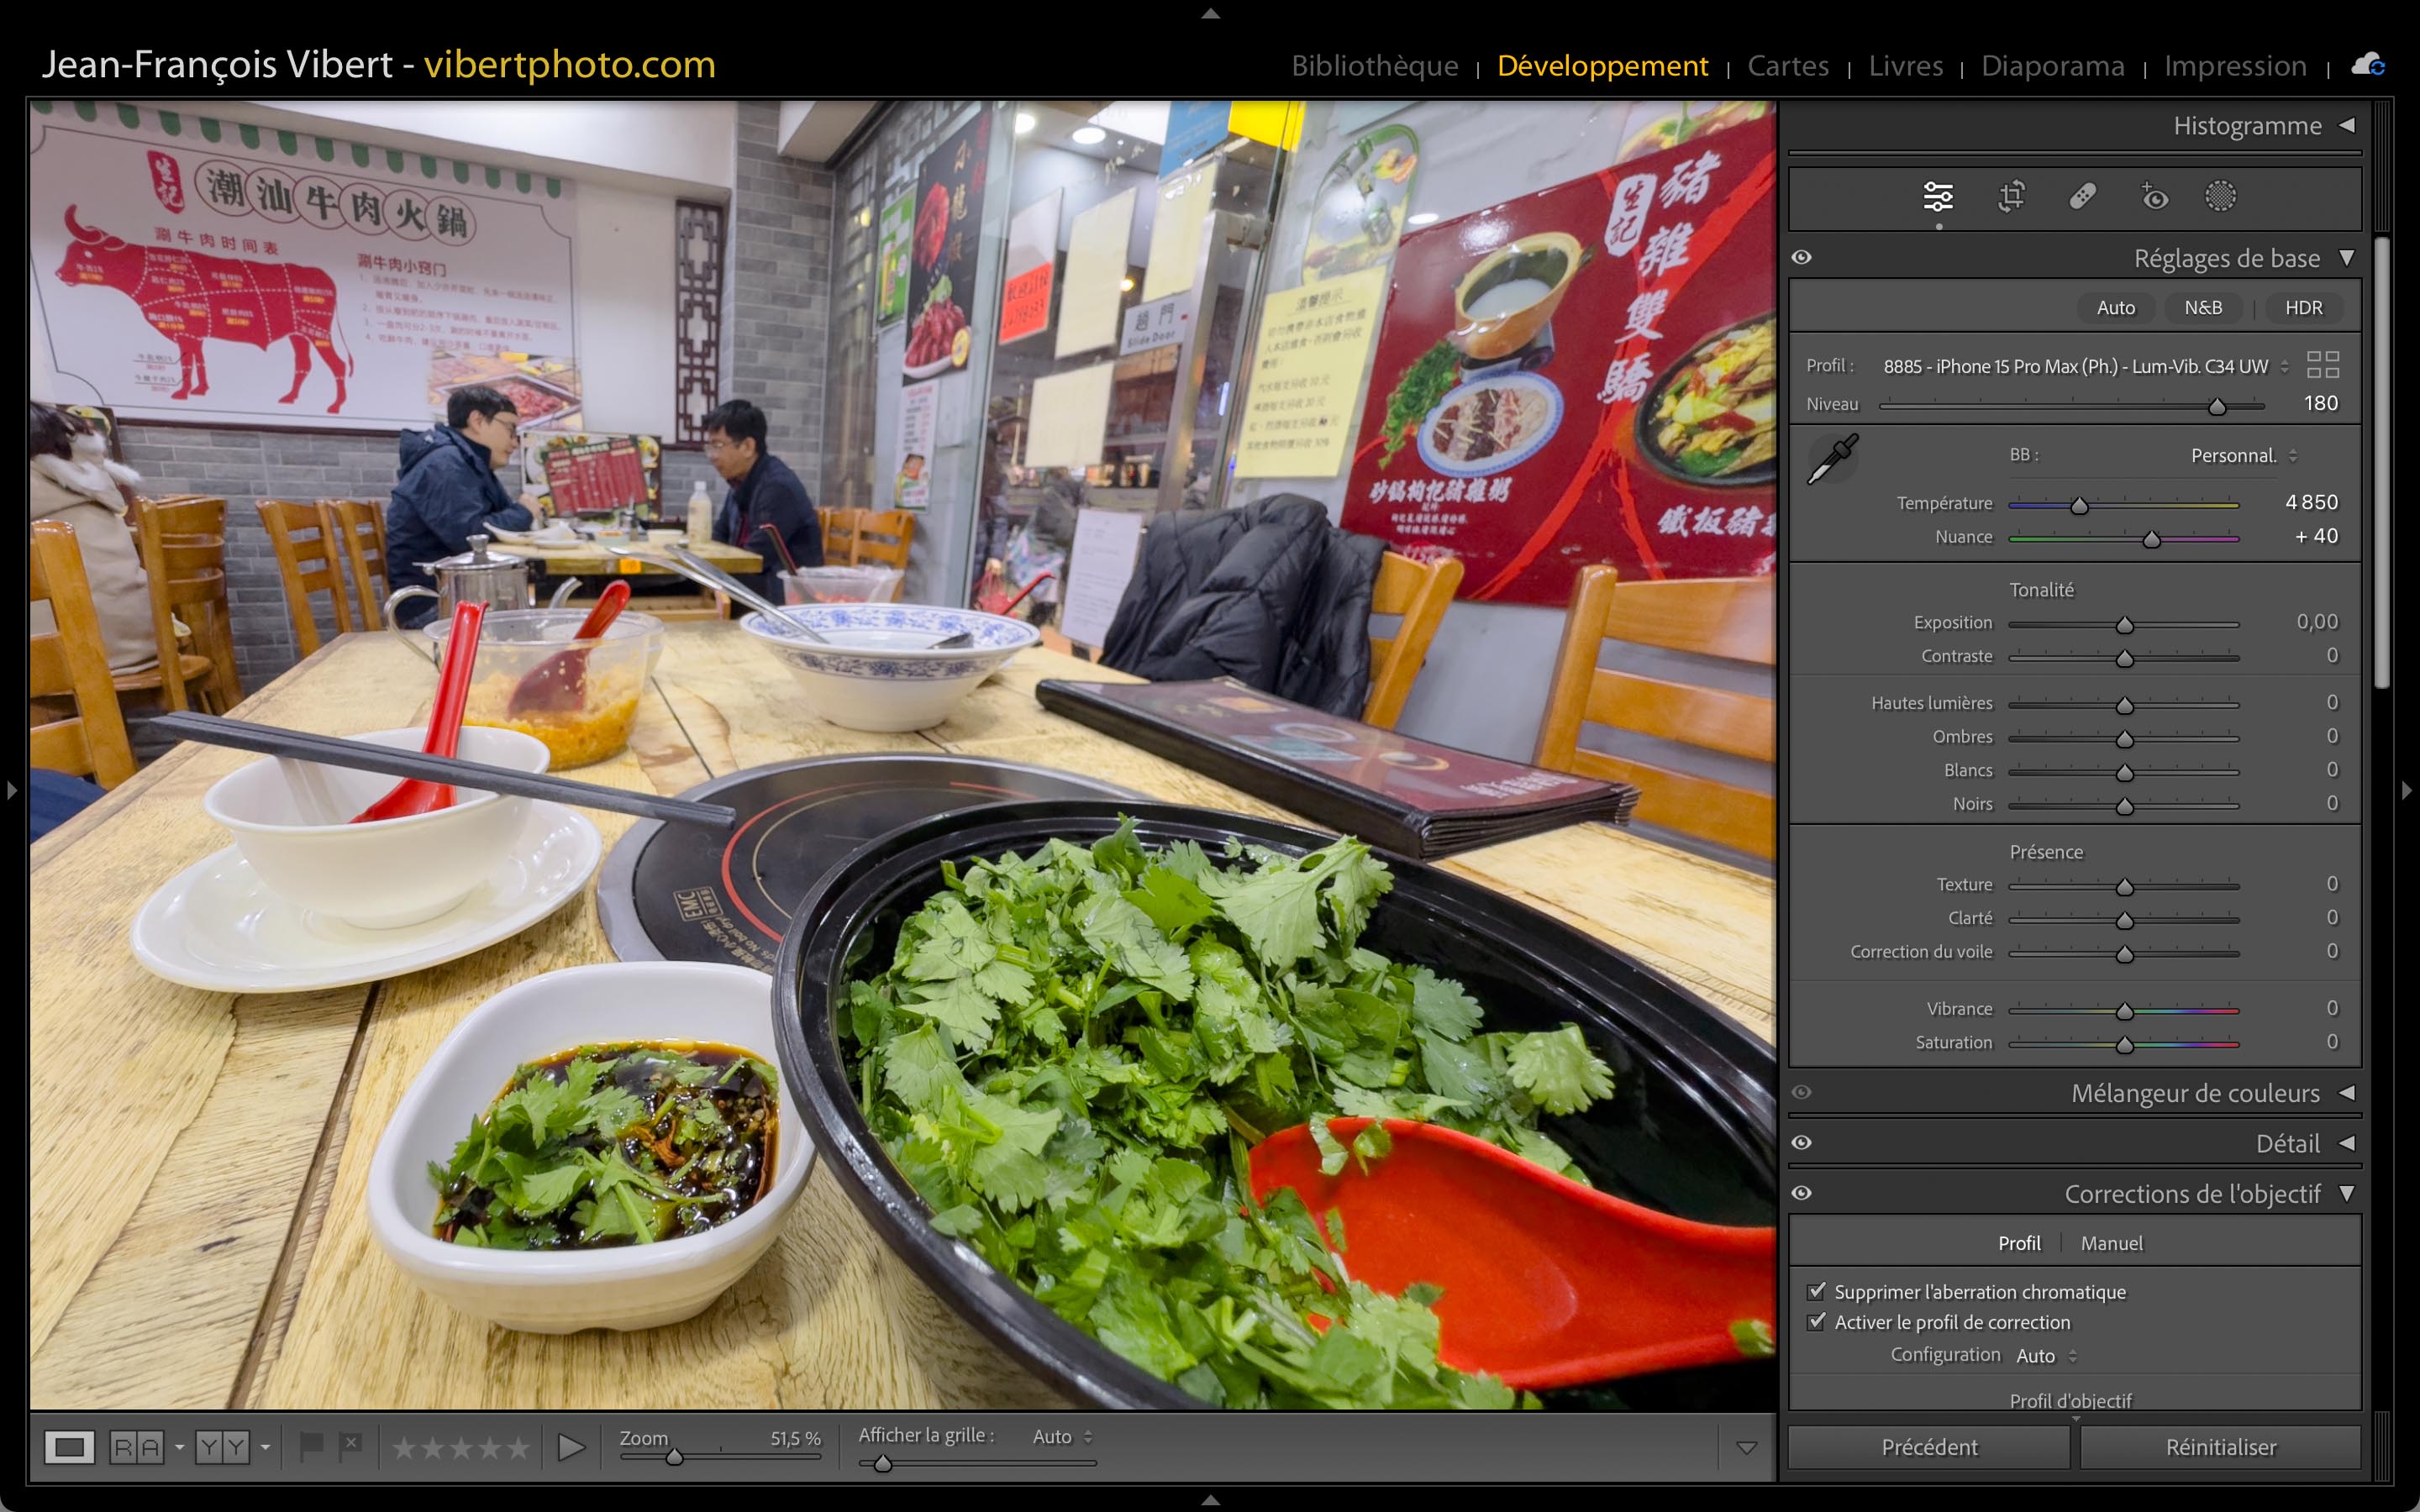Screen dimensions: 2420x1512
Task: Choose the Healing bandage tool
Action: tap(2082, 196)
